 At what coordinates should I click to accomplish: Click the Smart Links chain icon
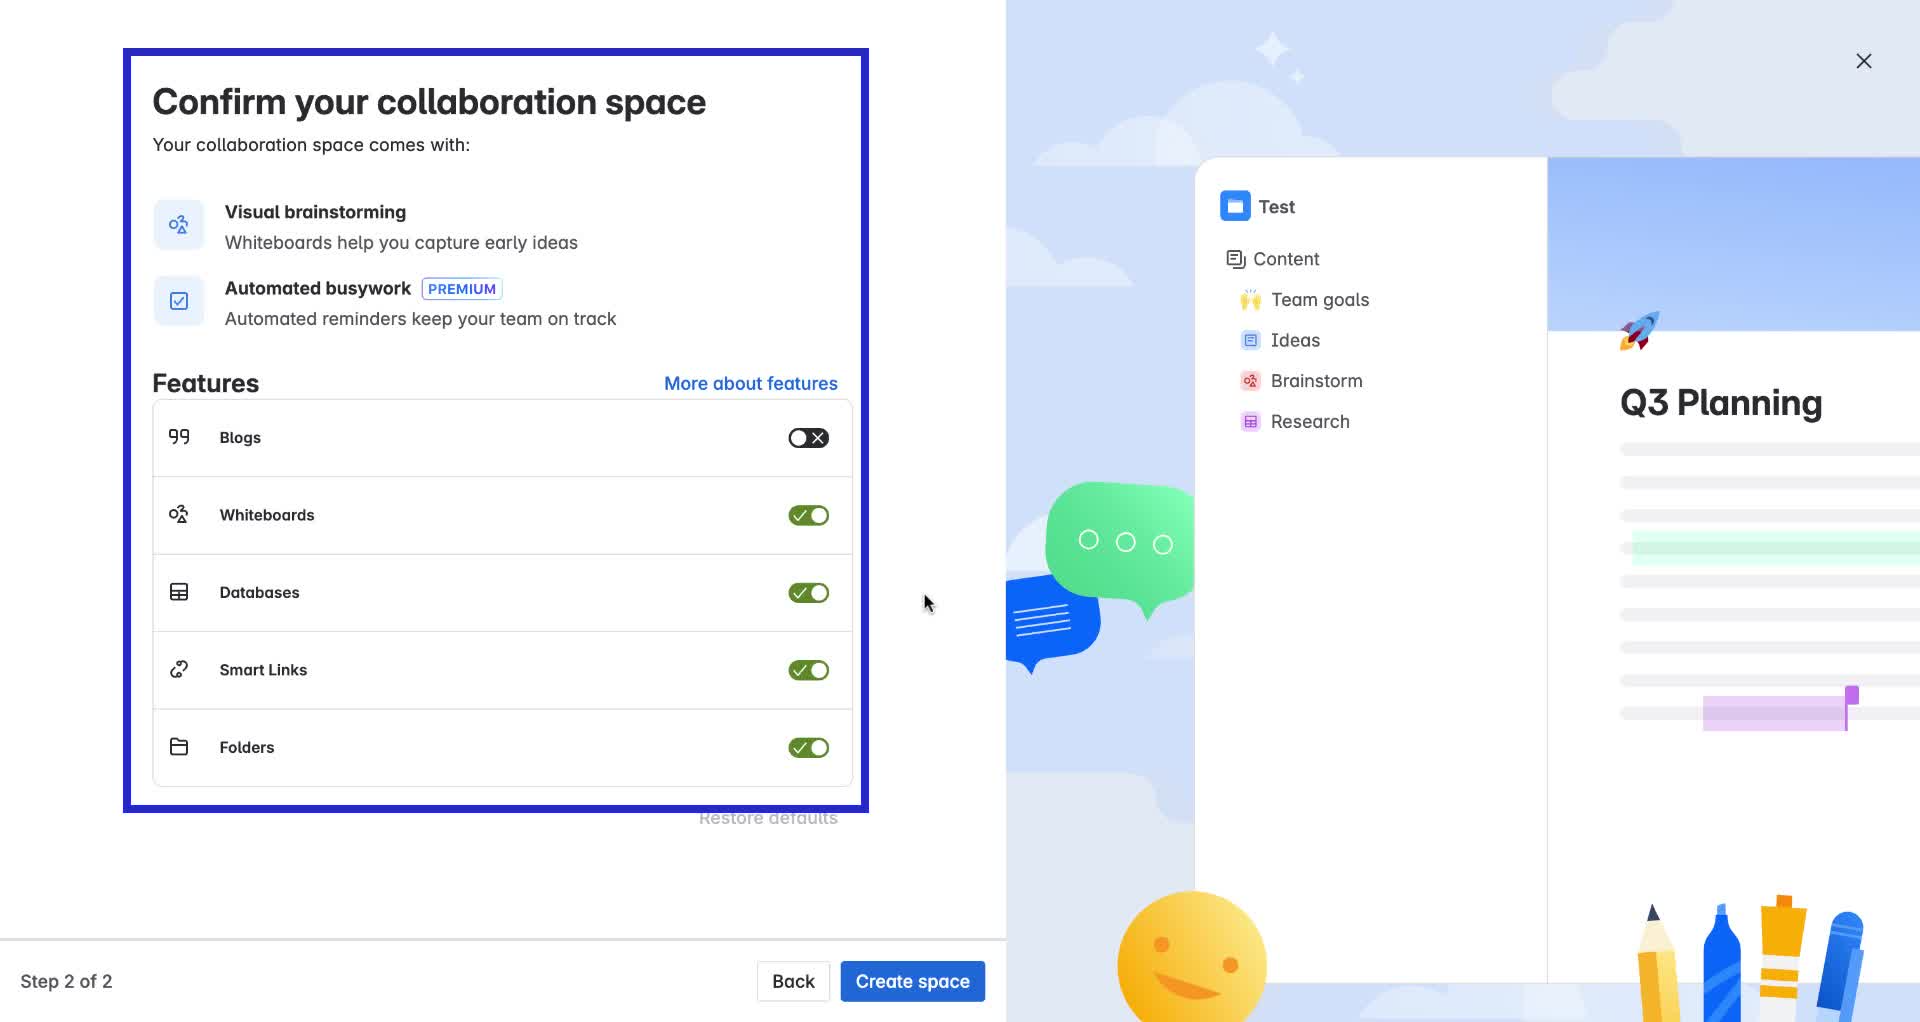pyautogui.click(x=179, y=669)
